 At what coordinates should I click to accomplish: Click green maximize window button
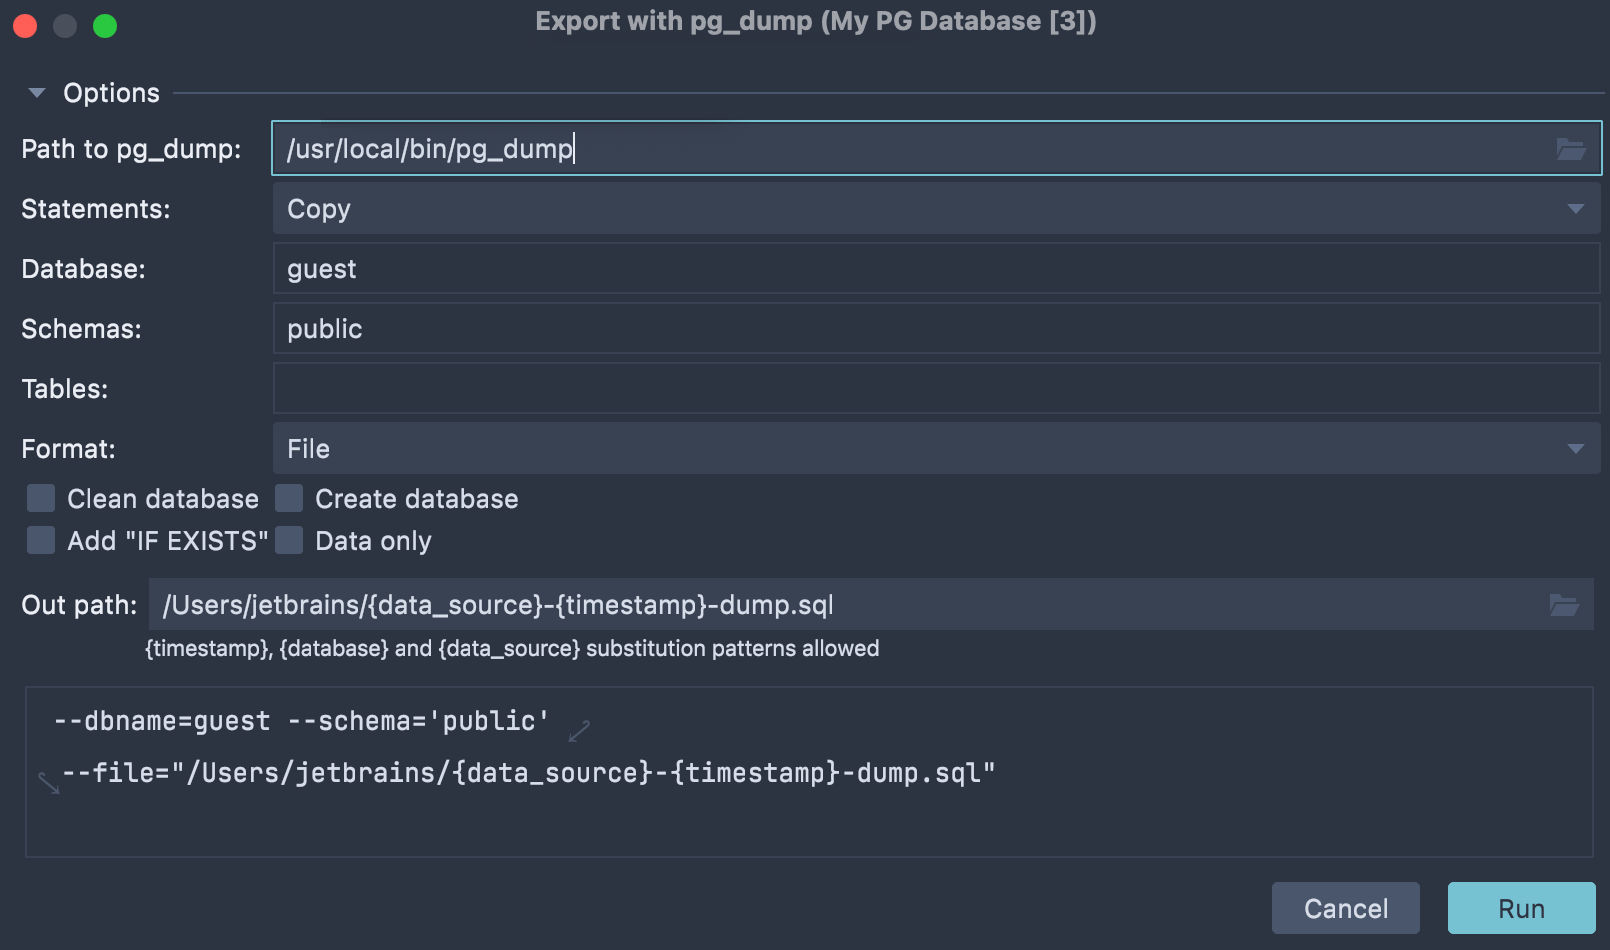(105, 26)
